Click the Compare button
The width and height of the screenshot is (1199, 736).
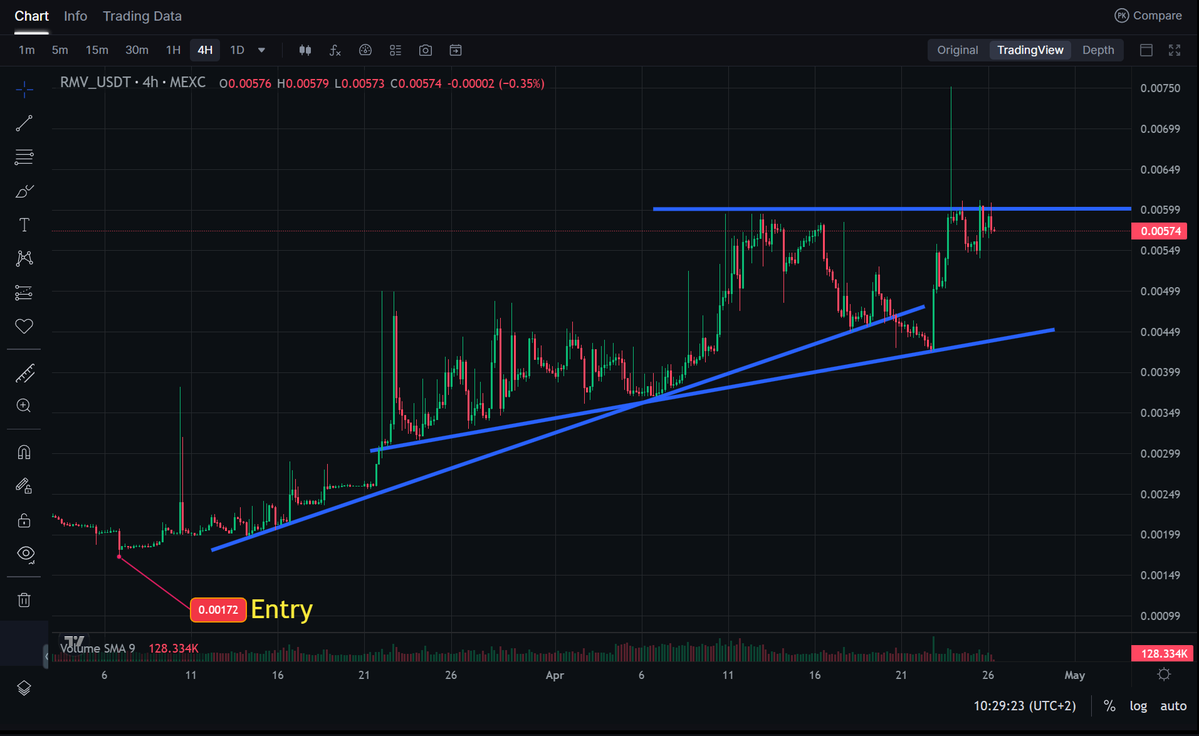[x=1148, y=15]
